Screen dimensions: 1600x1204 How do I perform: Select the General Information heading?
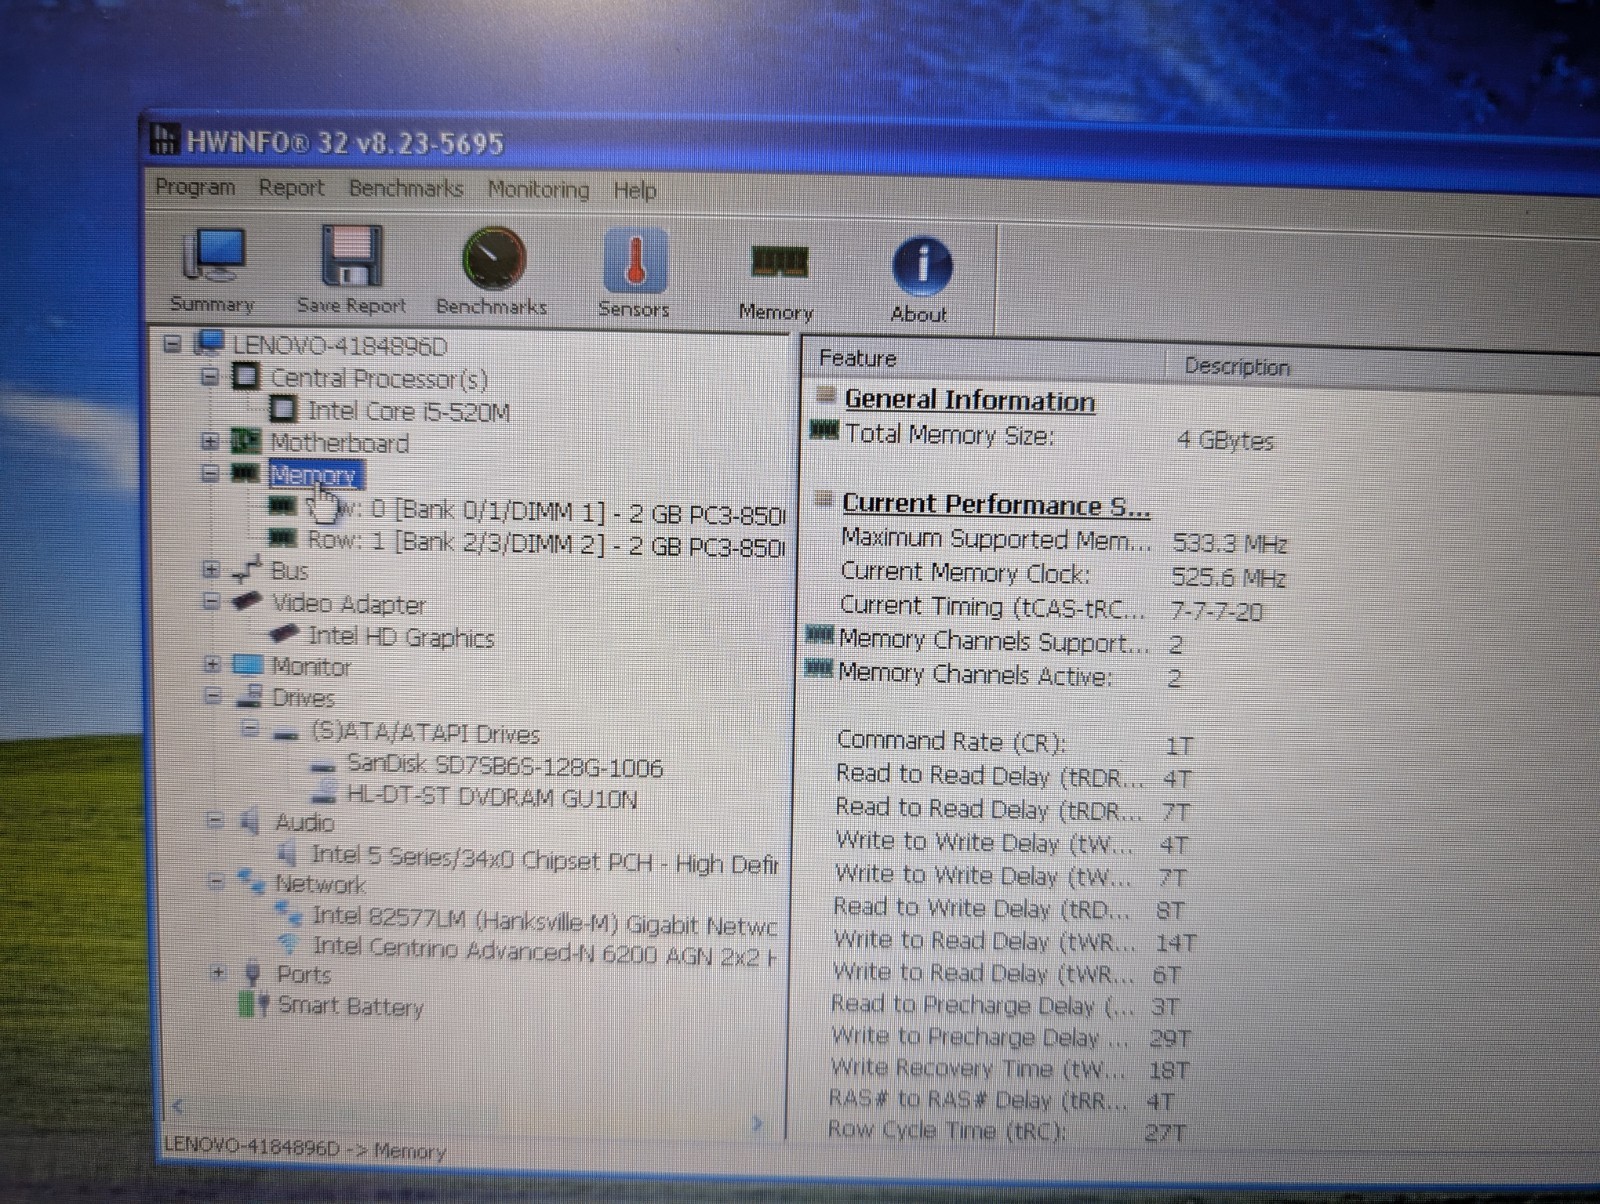[x=969, y=400]
